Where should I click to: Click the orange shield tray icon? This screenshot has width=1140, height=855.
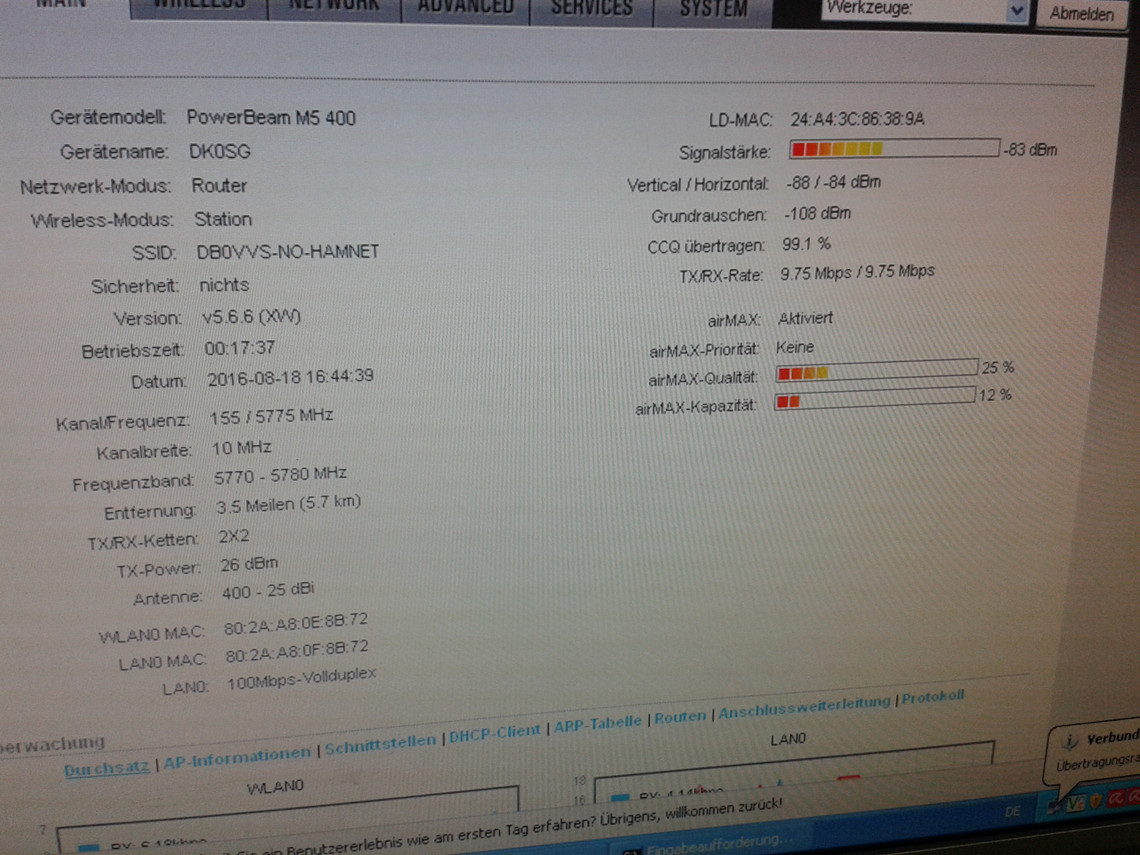(x=1095, y=800)
